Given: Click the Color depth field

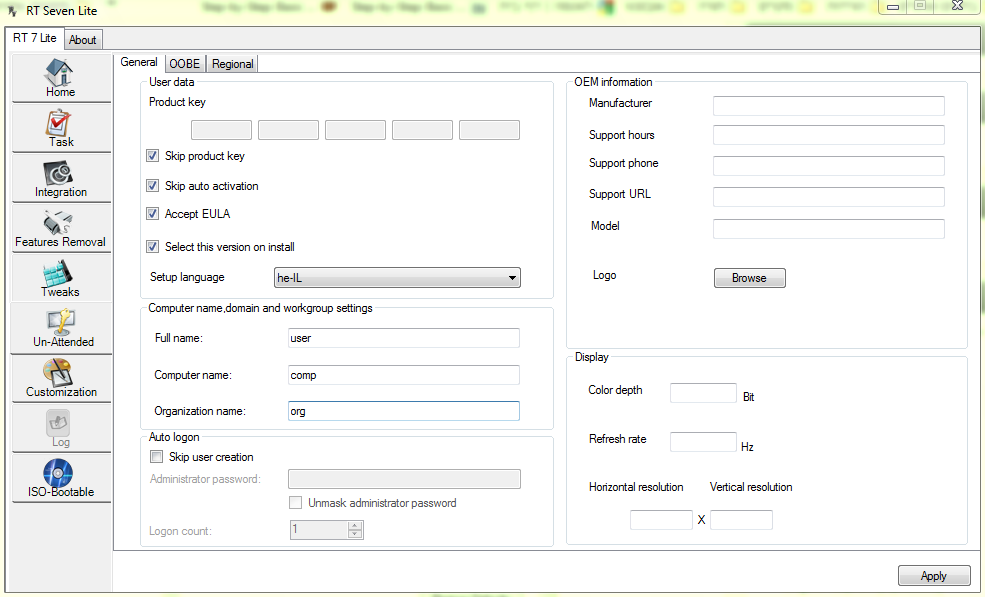Looking at the screenshot, I should click(x=703, y=393).
